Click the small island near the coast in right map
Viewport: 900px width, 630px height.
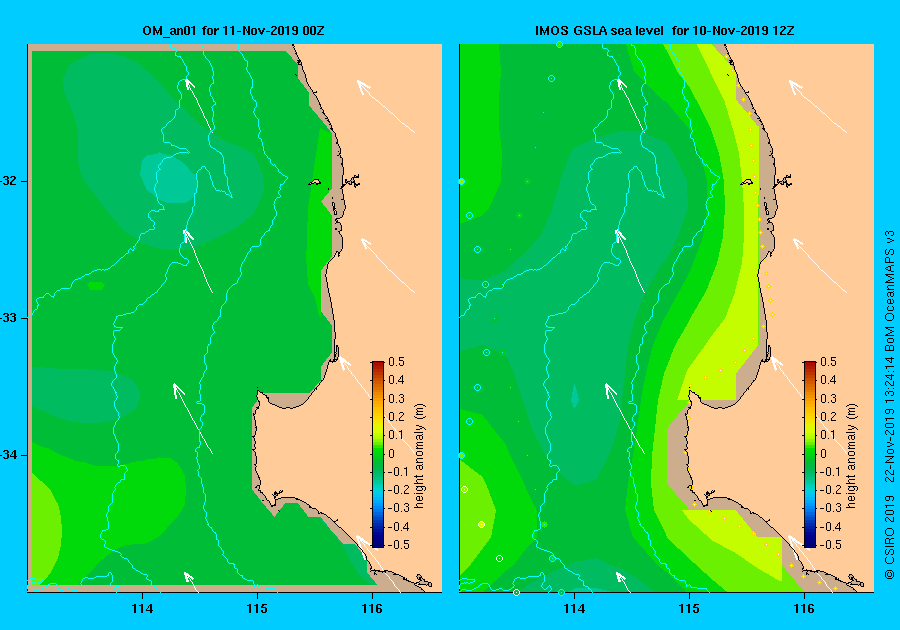click(746, 182)
